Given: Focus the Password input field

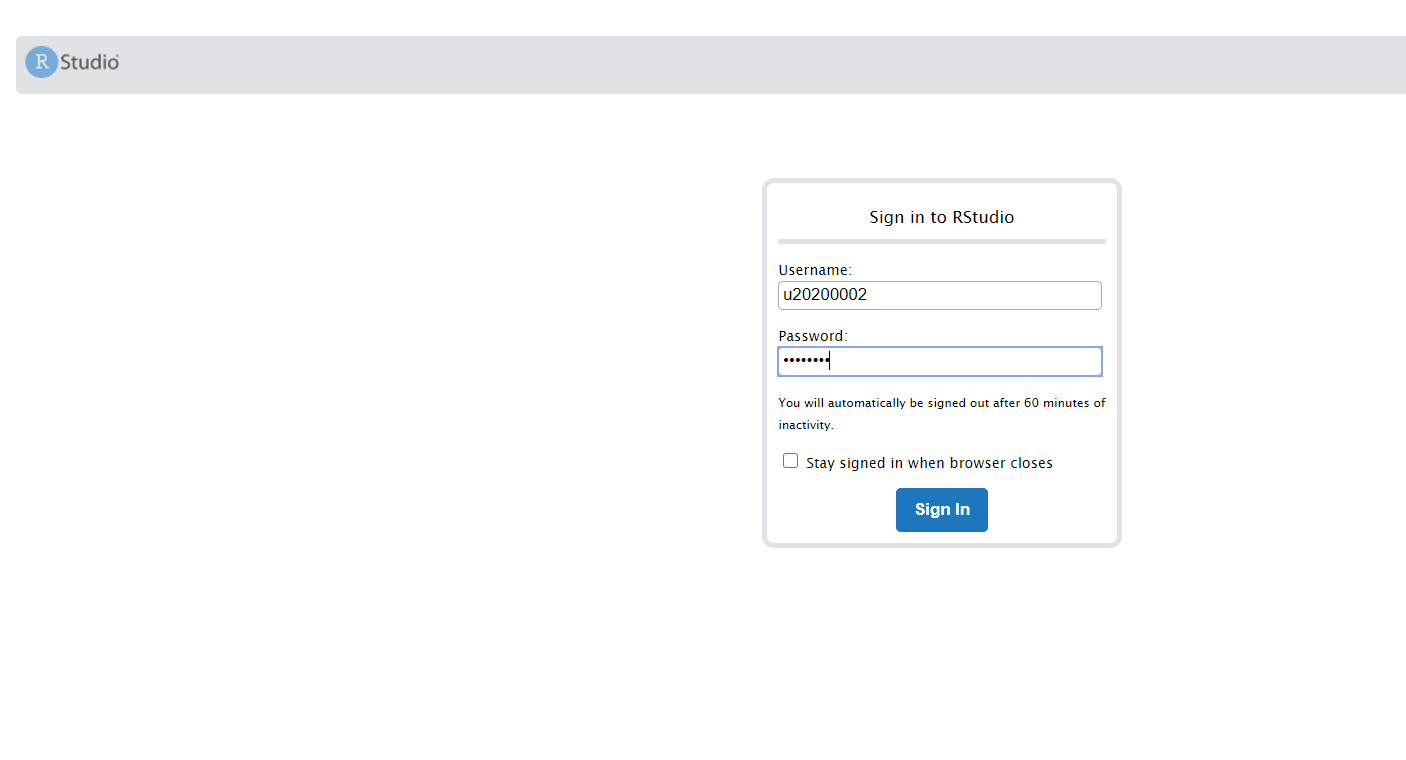Looking at the screenshot, I should click(x=940, y=361).
